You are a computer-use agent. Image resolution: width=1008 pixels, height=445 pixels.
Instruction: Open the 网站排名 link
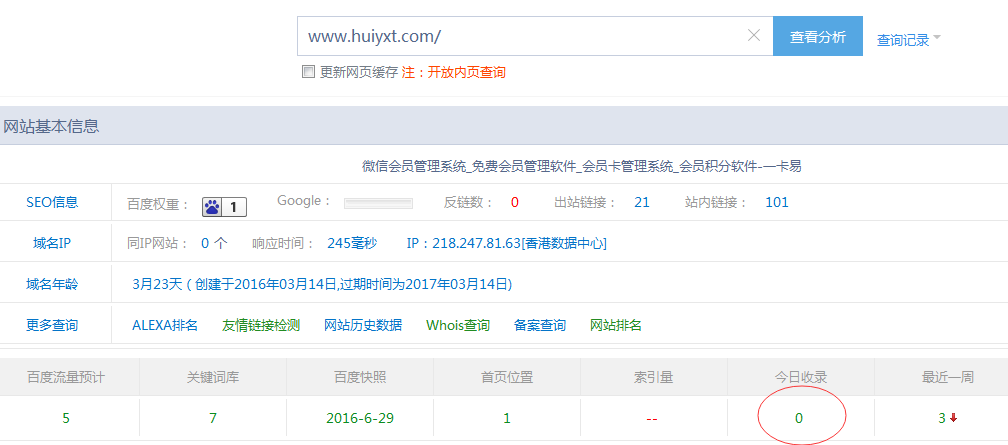(616, 325)
